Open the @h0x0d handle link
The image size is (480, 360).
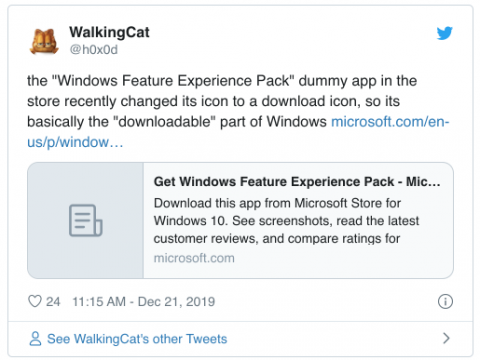pos(94,50)
